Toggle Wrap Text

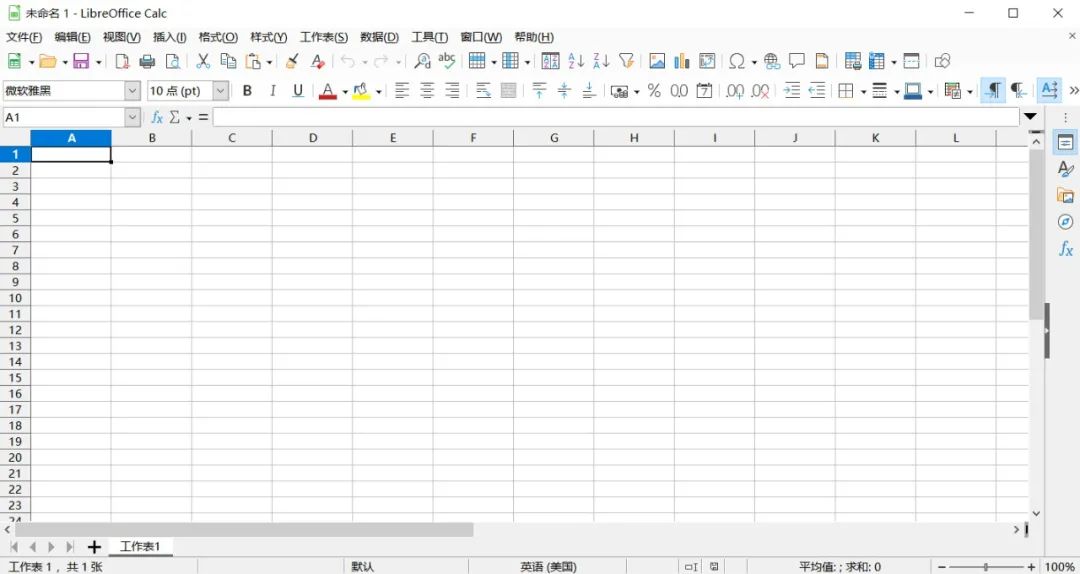484,90
